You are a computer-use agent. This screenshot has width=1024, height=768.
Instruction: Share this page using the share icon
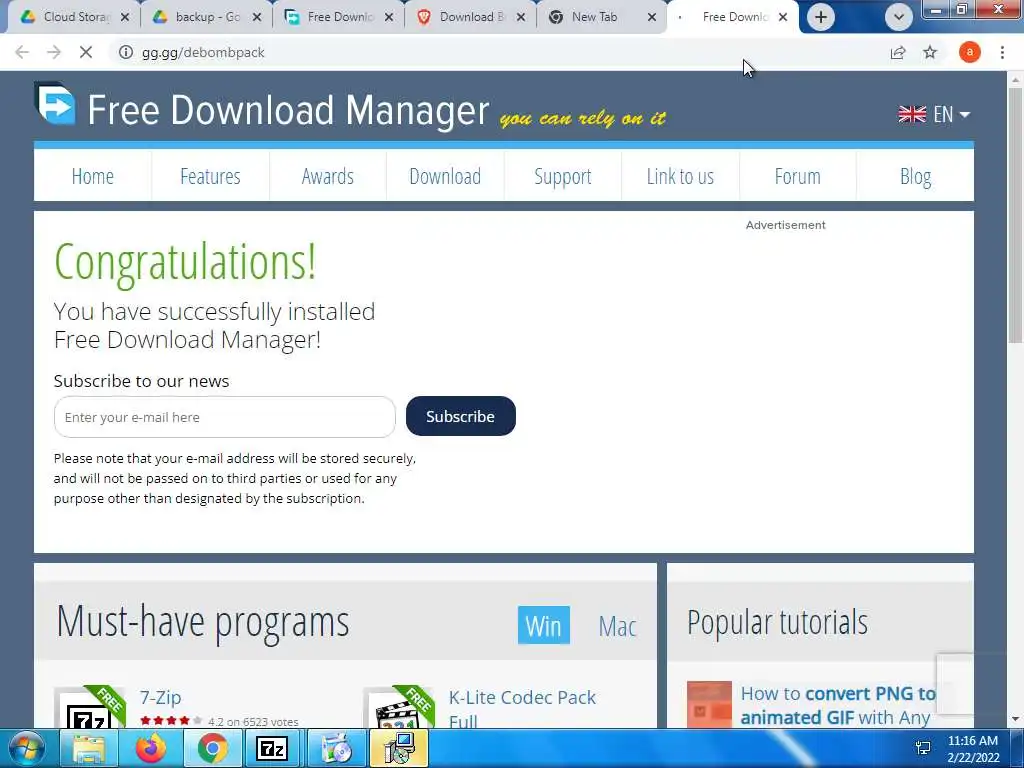point(898,52)
